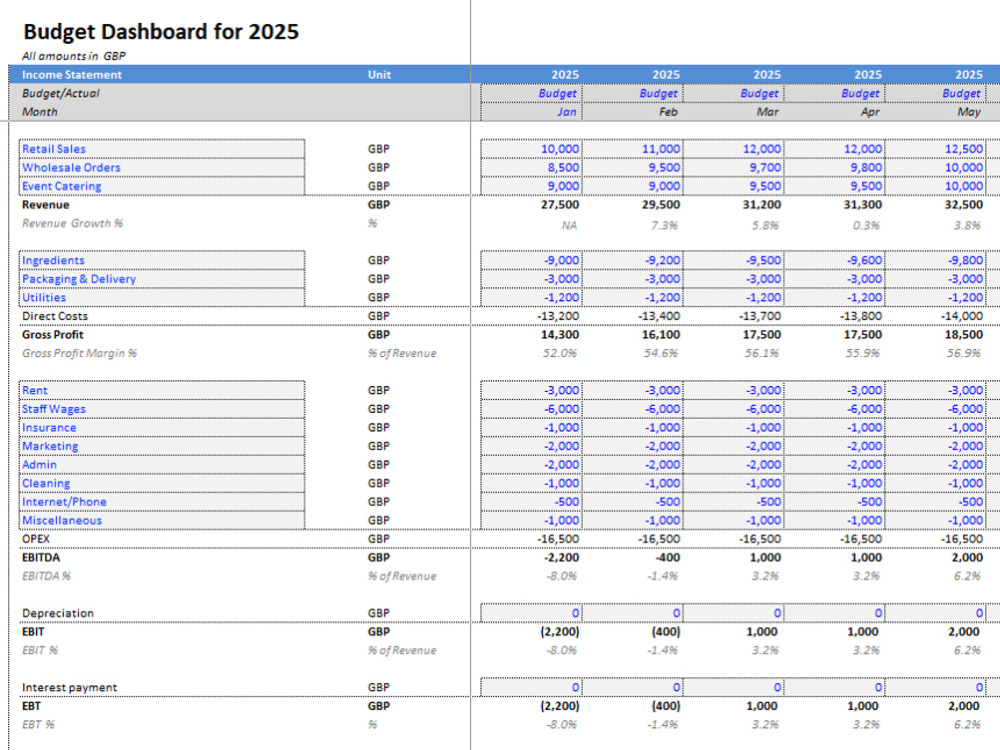Select Ingredients May value -9,800
The image size is (1000, 750).
coord(935,260)
